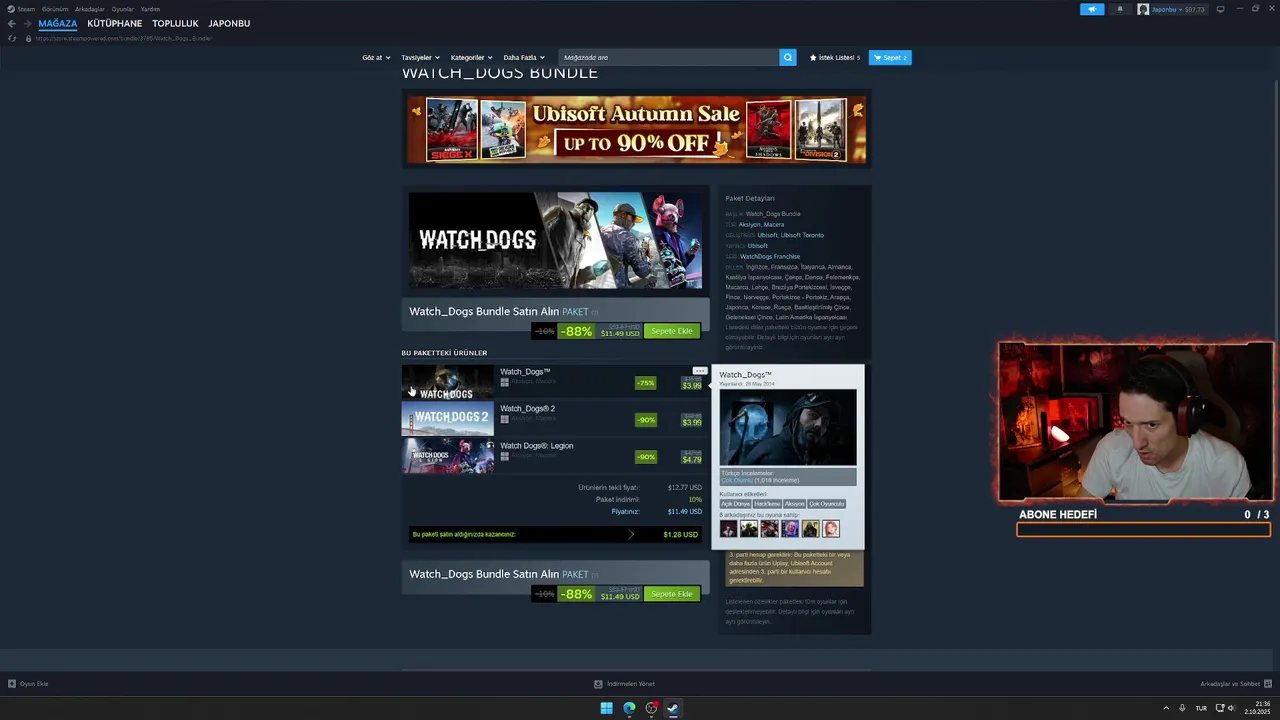Click the fourth friend avatar in popup

790,528
